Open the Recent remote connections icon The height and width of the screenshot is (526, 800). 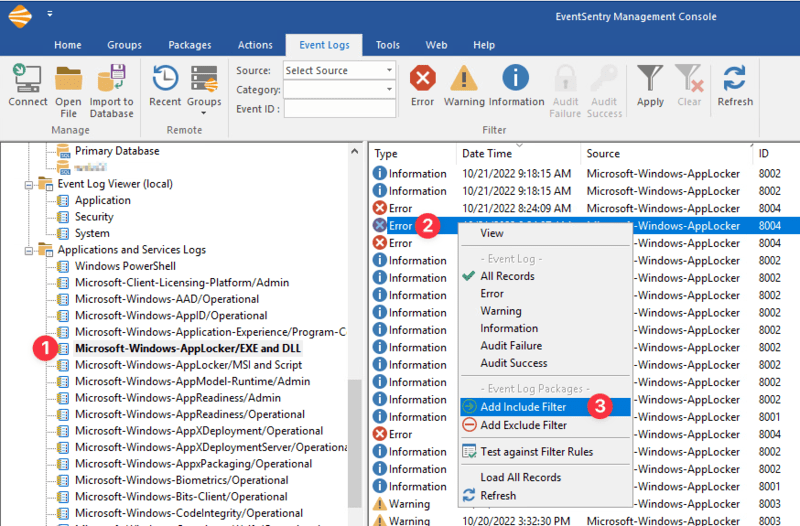[x=165, y=79]
